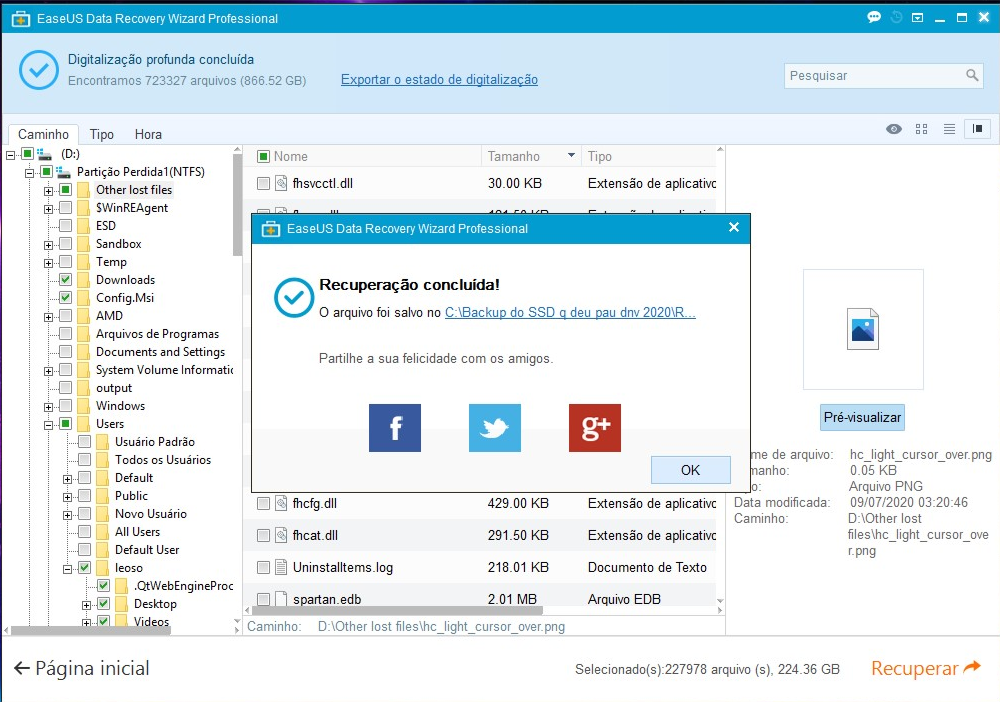Image resolution: width=1000 pixels, height=702 pixels.
Task: Click the Sandbox folder icon
Action: coord(84,244)
